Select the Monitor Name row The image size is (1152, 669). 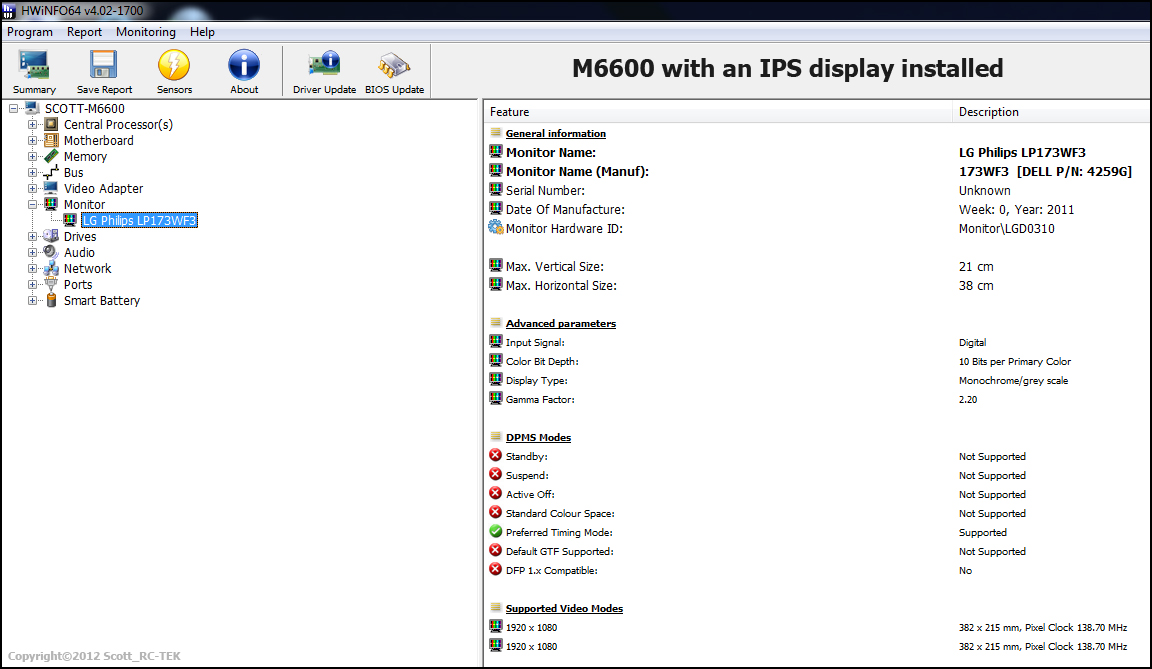[x=817, y=152]
